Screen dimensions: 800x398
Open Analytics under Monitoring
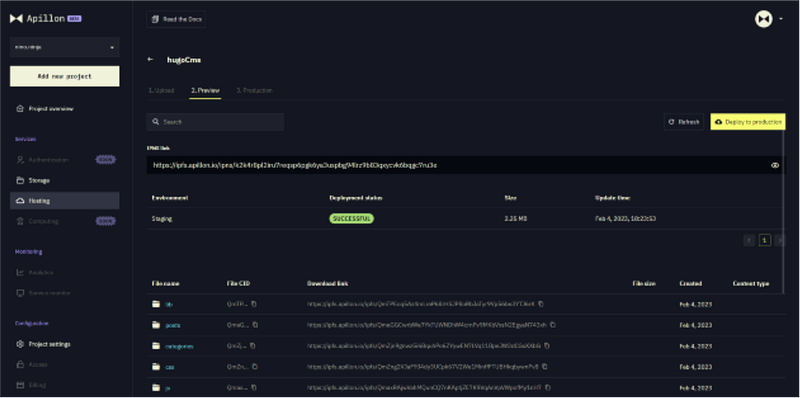click(41, 272)
